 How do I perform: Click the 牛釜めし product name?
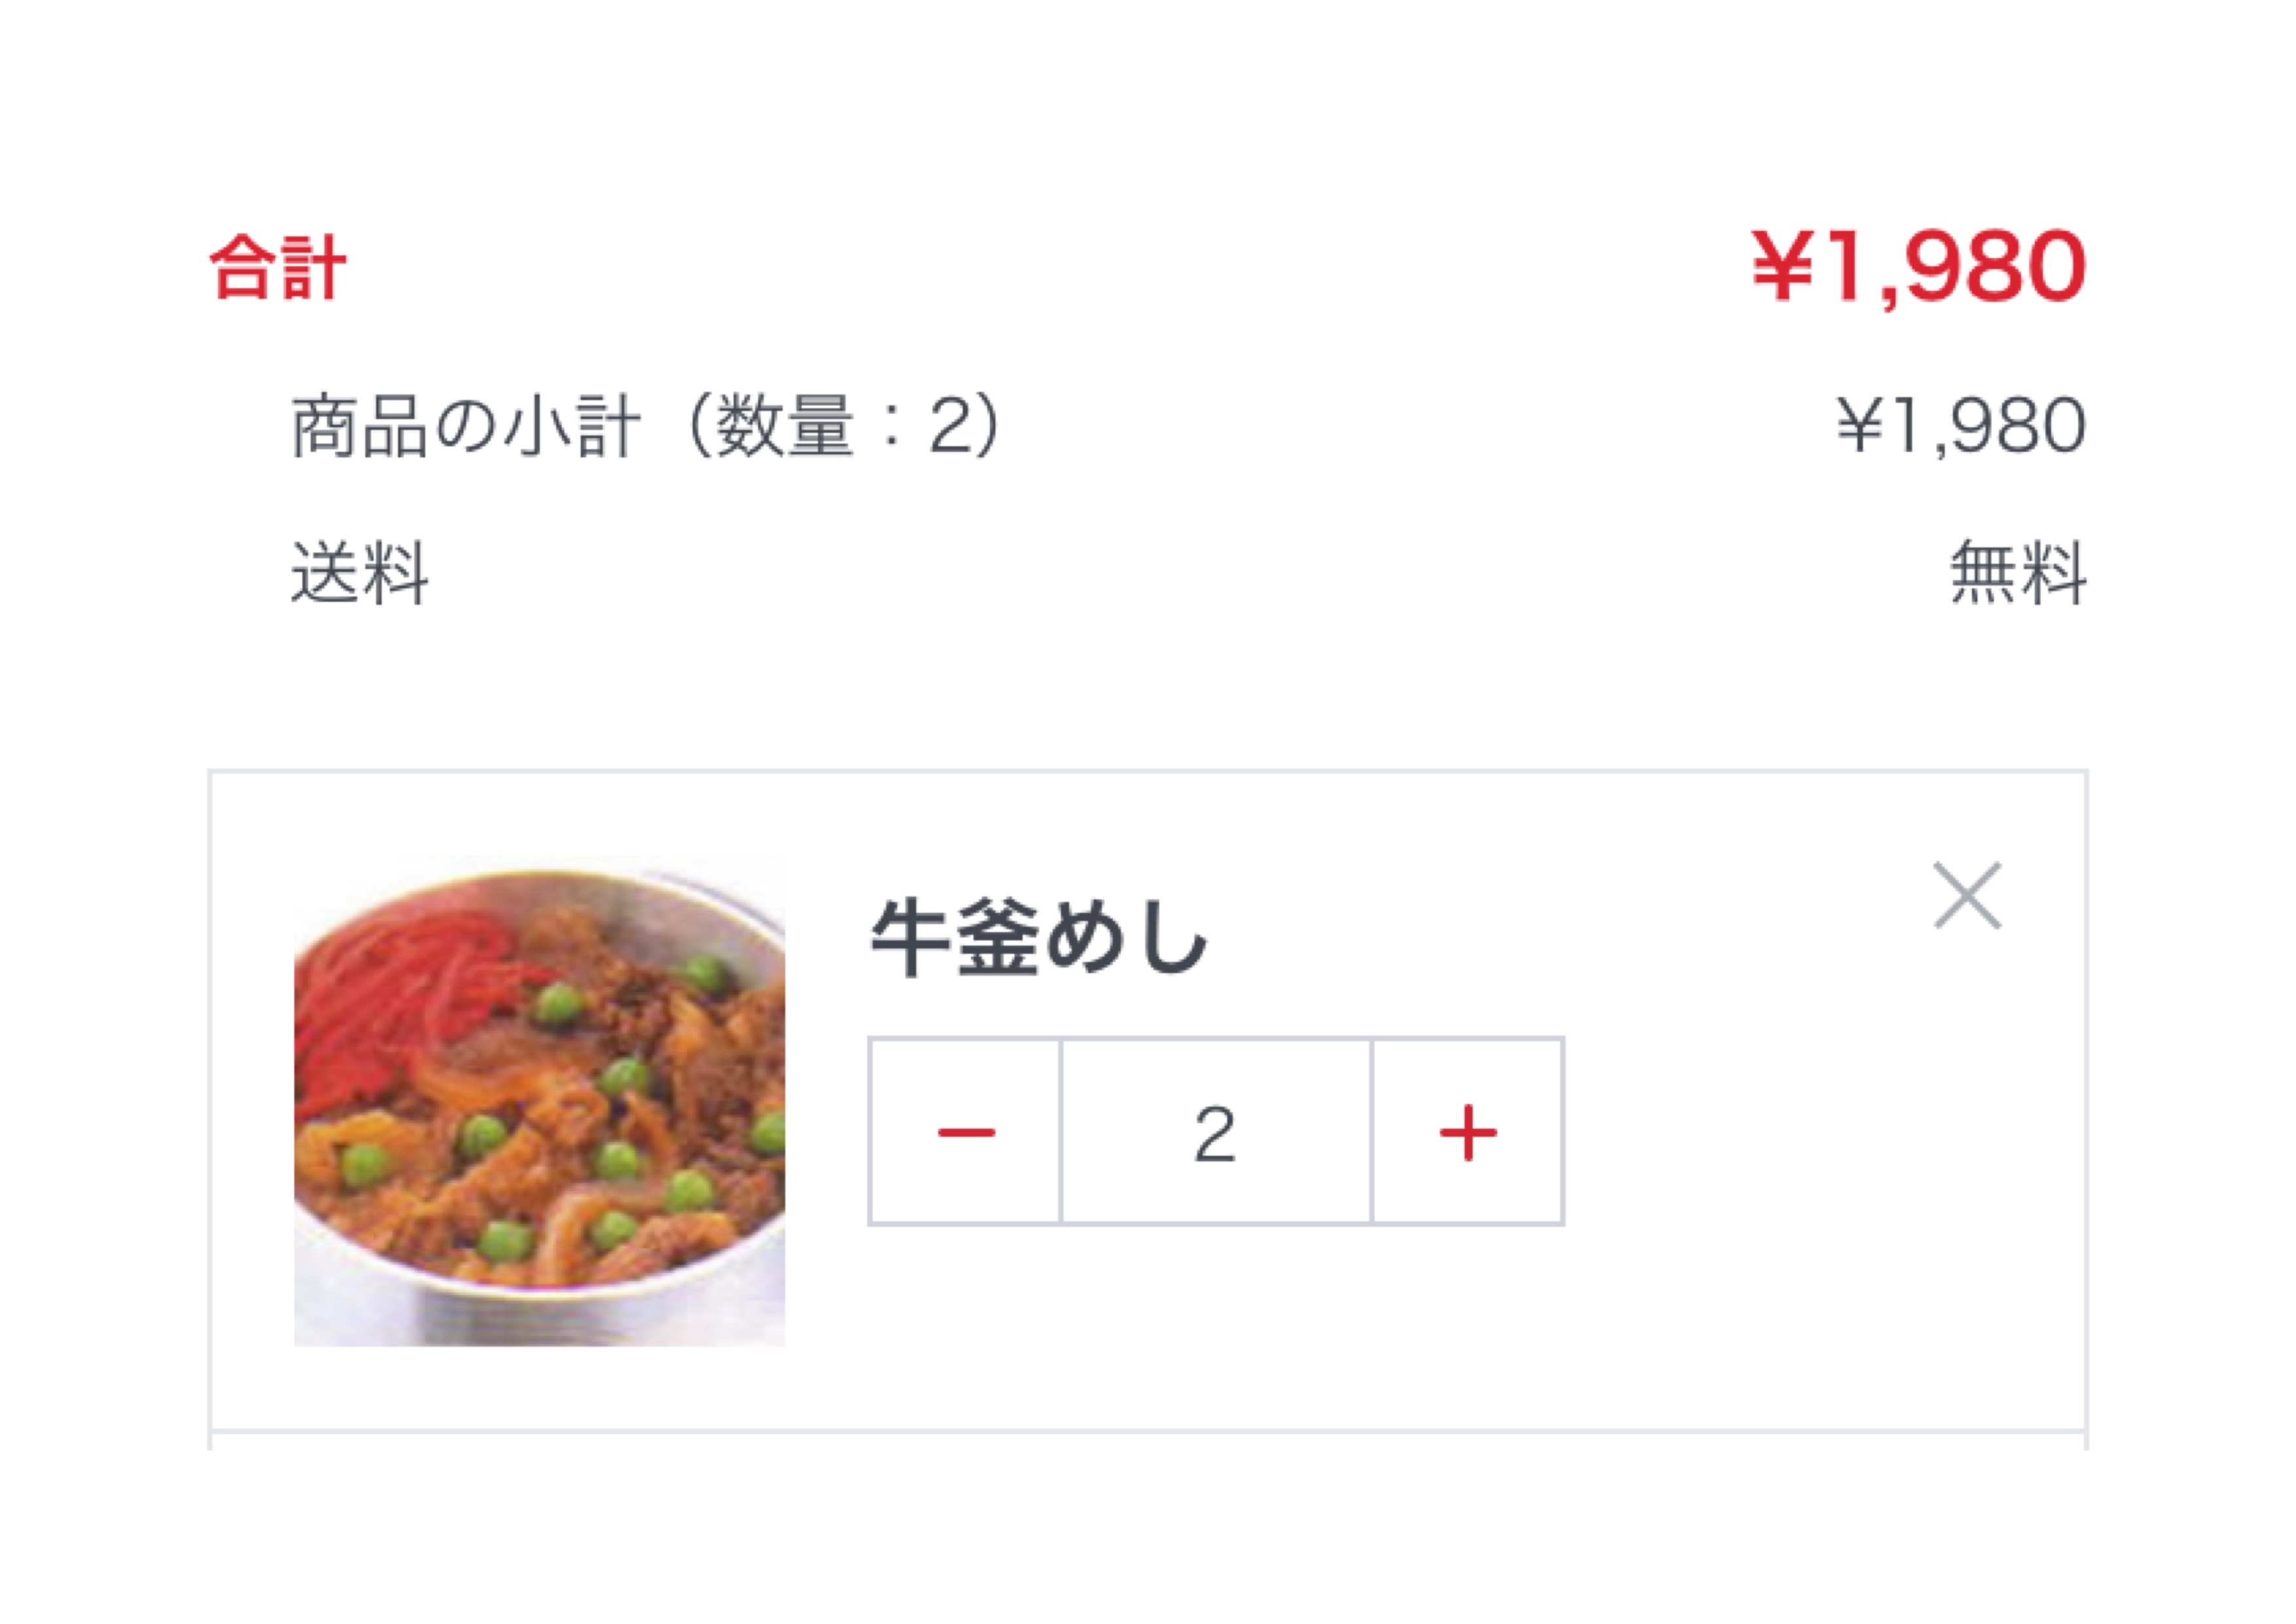(1039, 937)
